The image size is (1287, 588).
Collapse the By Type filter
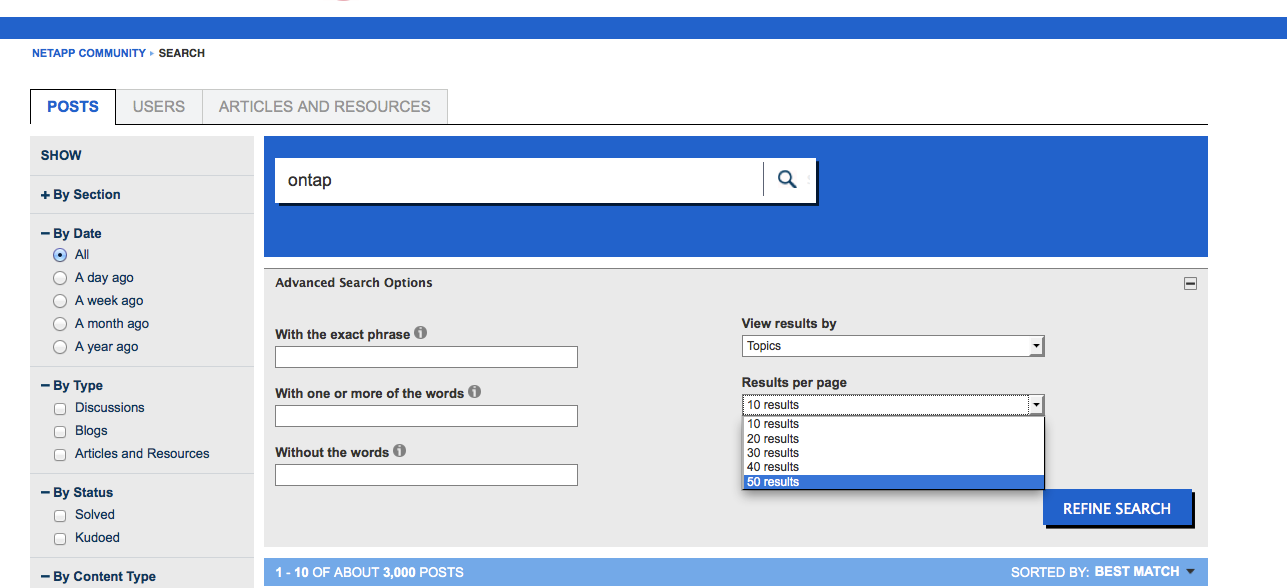72,385
